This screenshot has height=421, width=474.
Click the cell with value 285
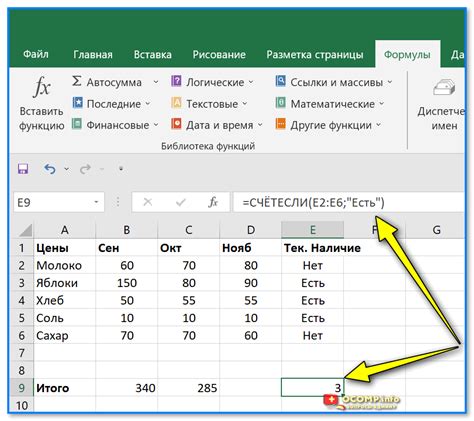pyautogui.click(x=188, y=388)
